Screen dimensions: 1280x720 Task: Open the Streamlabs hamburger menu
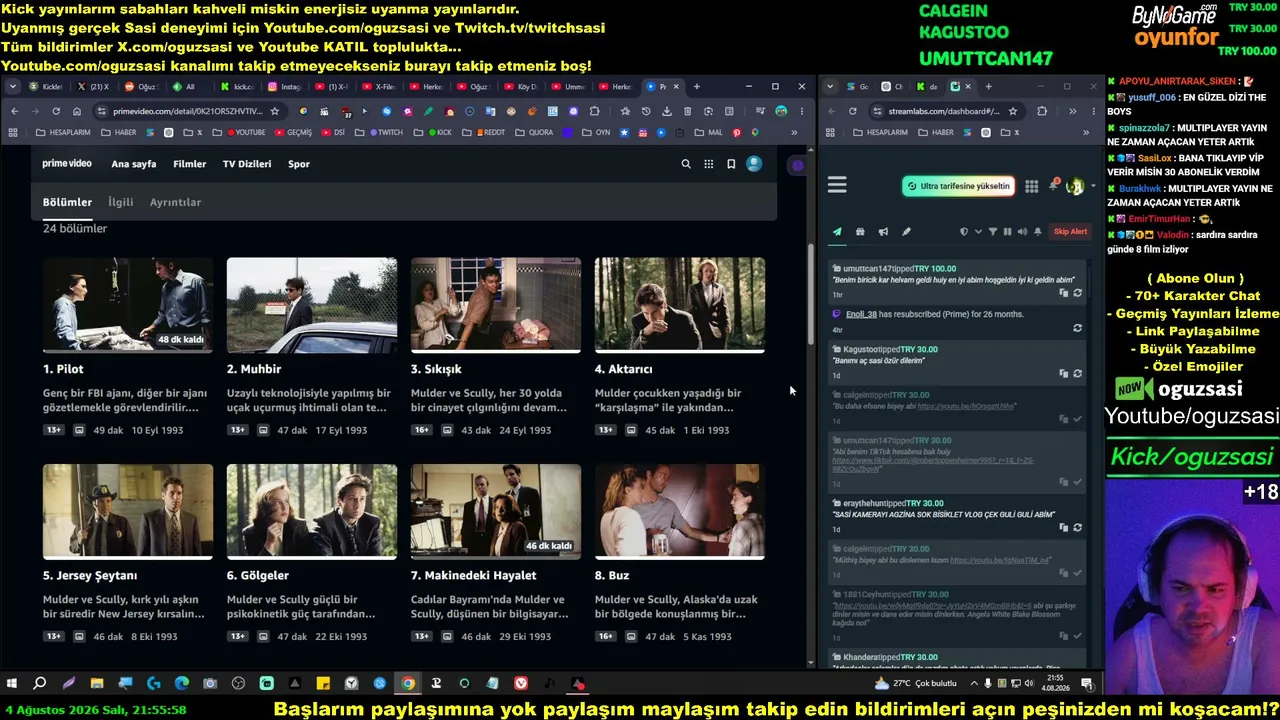[x=837, y=185]
